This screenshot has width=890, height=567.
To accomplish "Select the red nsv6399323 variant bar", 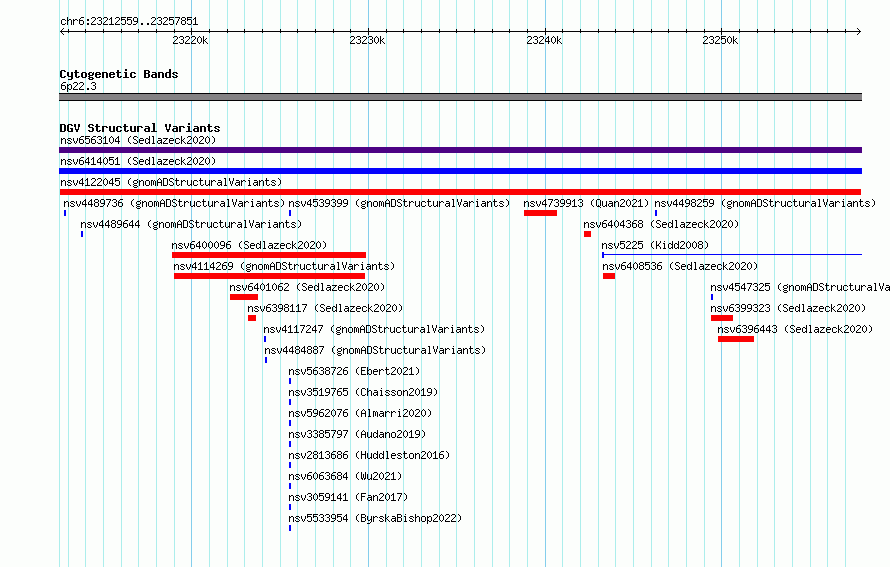I will click(x=722, y=318).
